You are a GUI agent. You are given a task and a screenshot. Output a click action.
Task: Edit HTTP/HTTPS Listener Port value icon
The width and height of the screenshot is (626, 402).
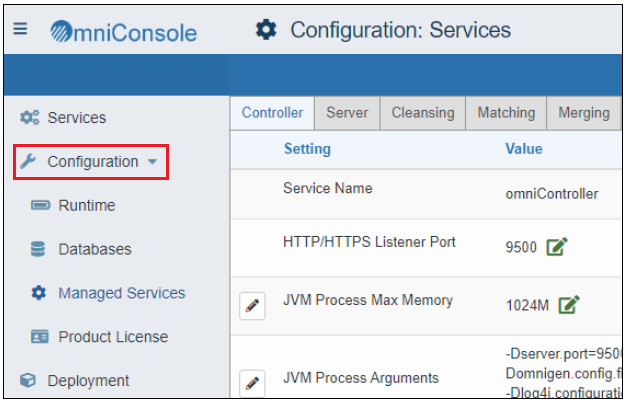557,246
